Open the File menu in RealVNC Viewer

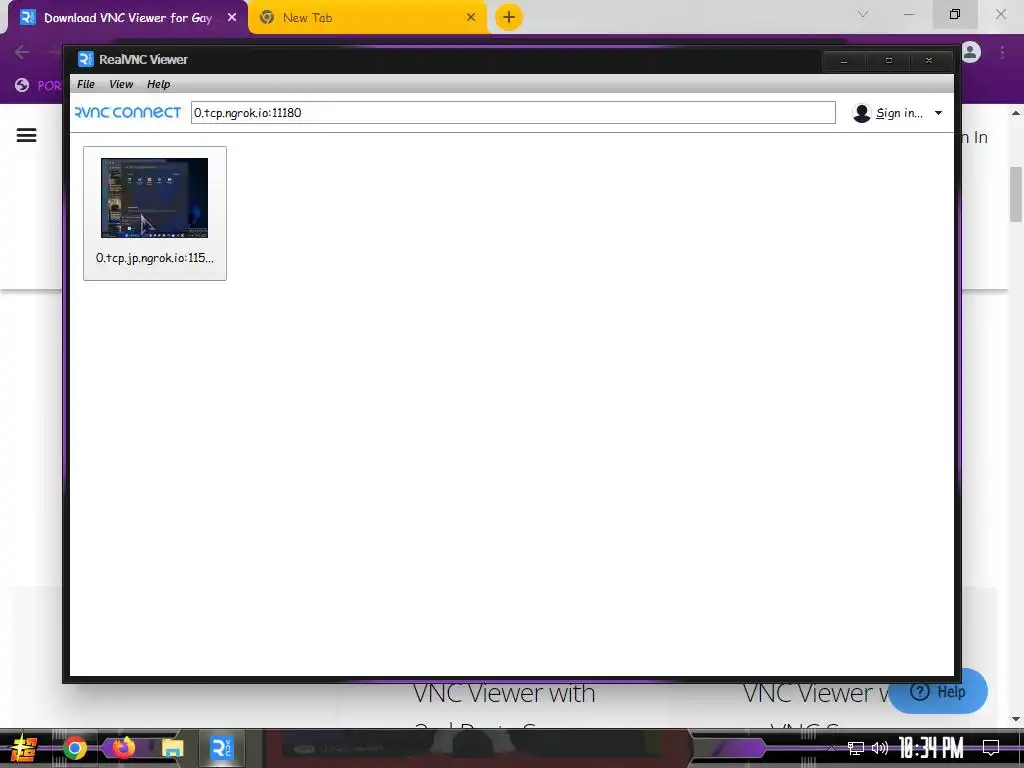coord(86,84)
